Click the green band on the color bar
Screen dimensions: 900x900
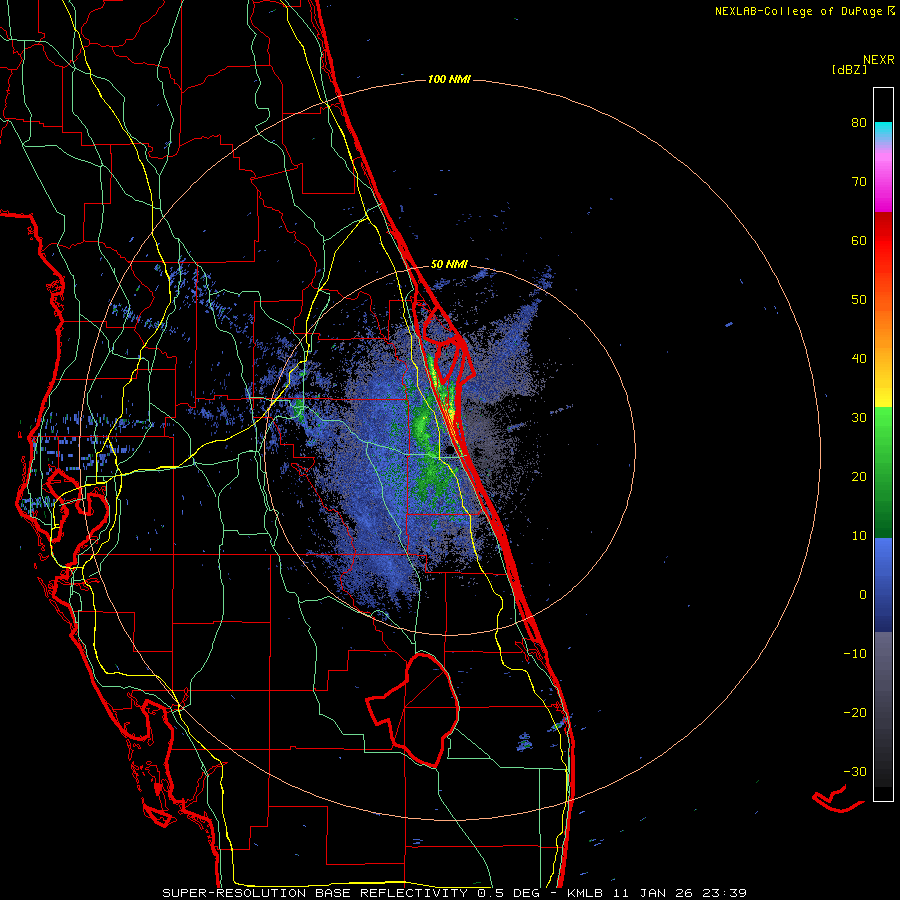[883, 472]
